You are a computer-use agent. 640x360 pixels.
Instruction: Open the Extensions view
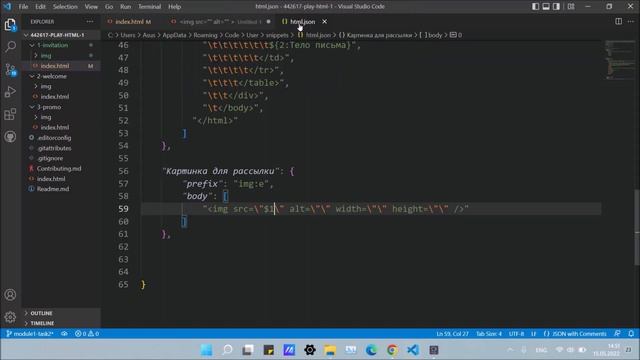(x=10, y=114)
